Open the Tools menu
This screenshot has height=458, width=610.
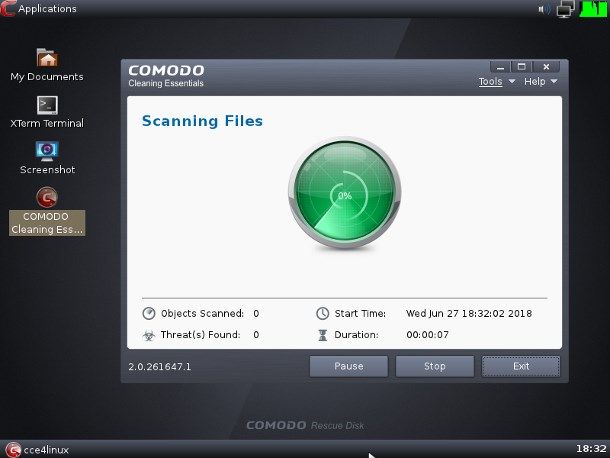tap(490, 82)
